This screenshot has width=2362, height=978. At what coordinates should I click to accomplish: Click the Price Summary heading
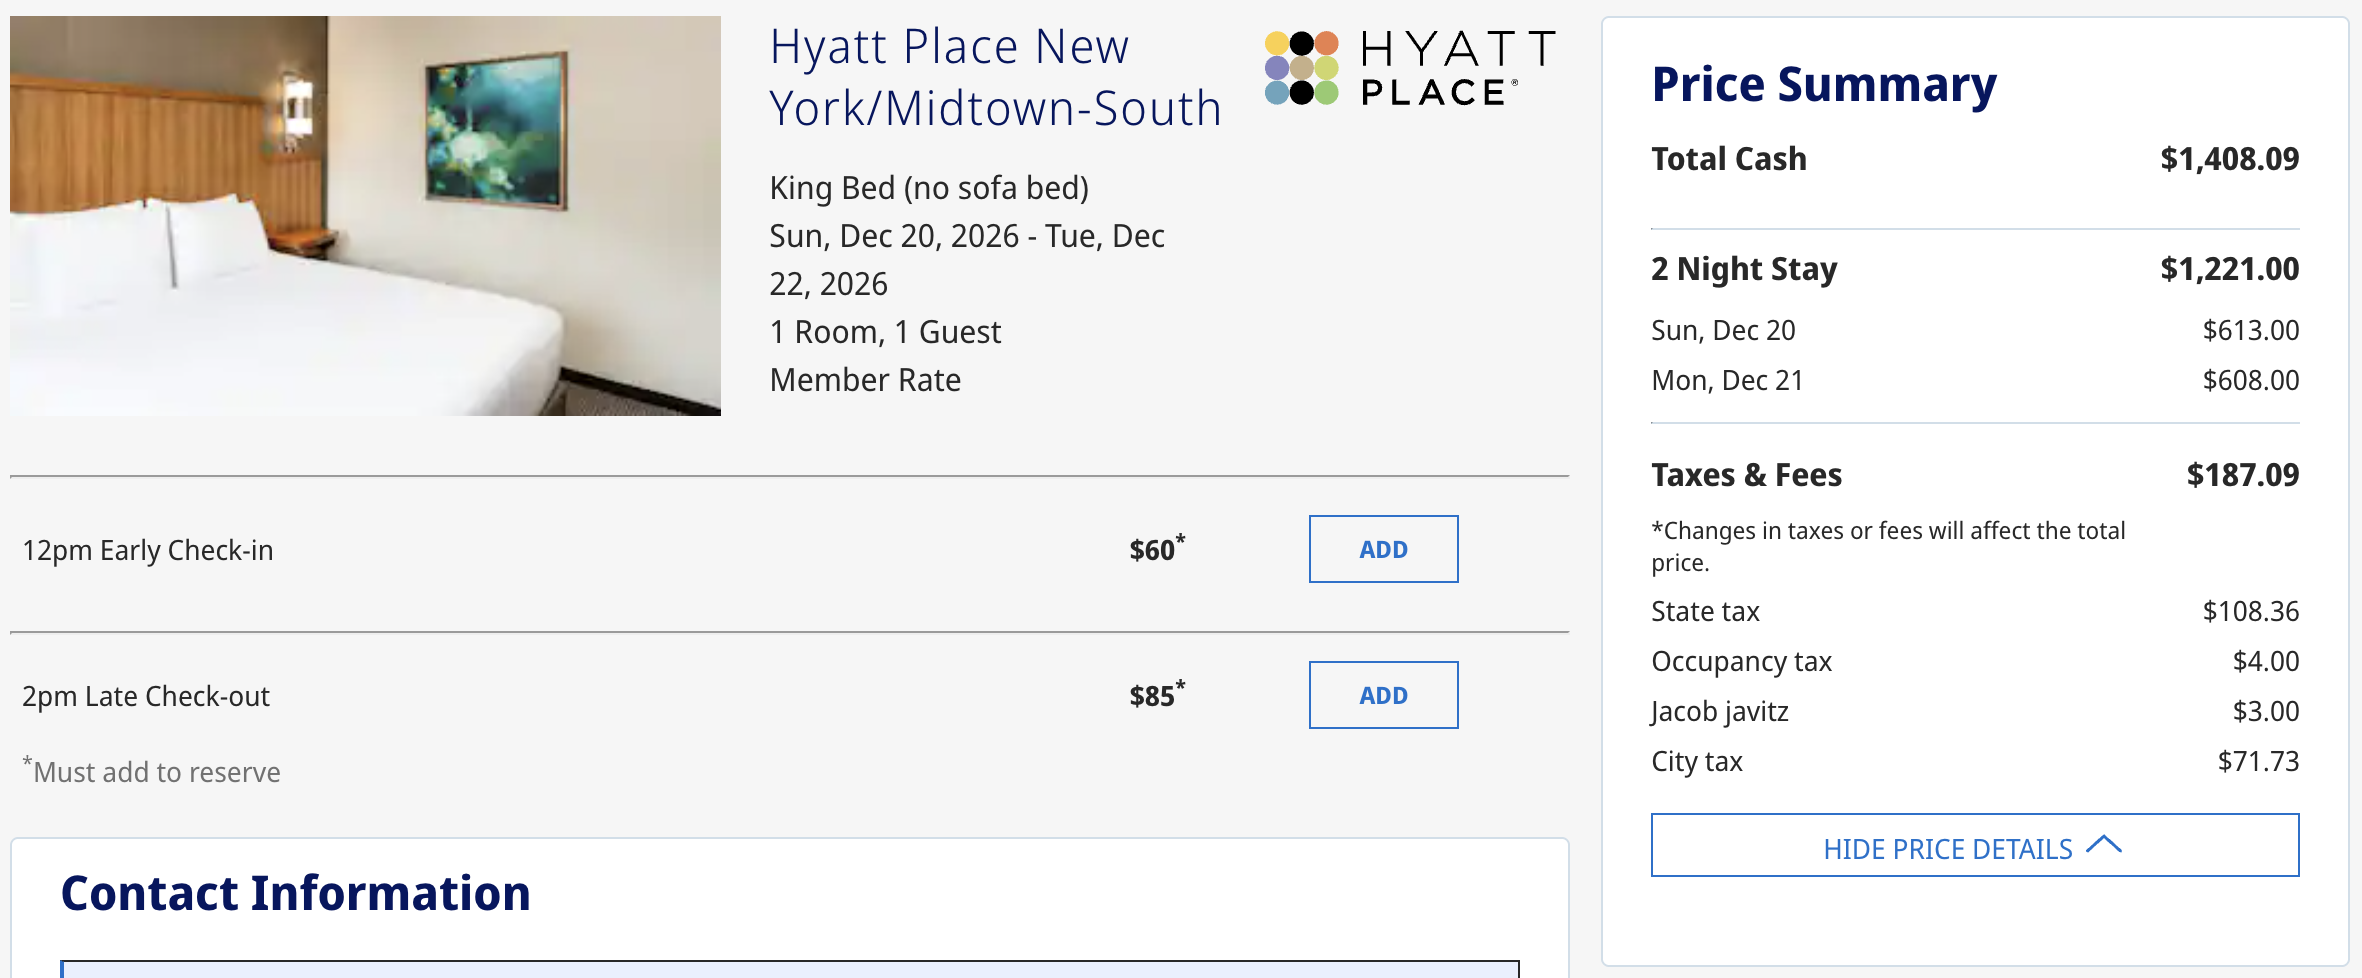coord(1823,84)
